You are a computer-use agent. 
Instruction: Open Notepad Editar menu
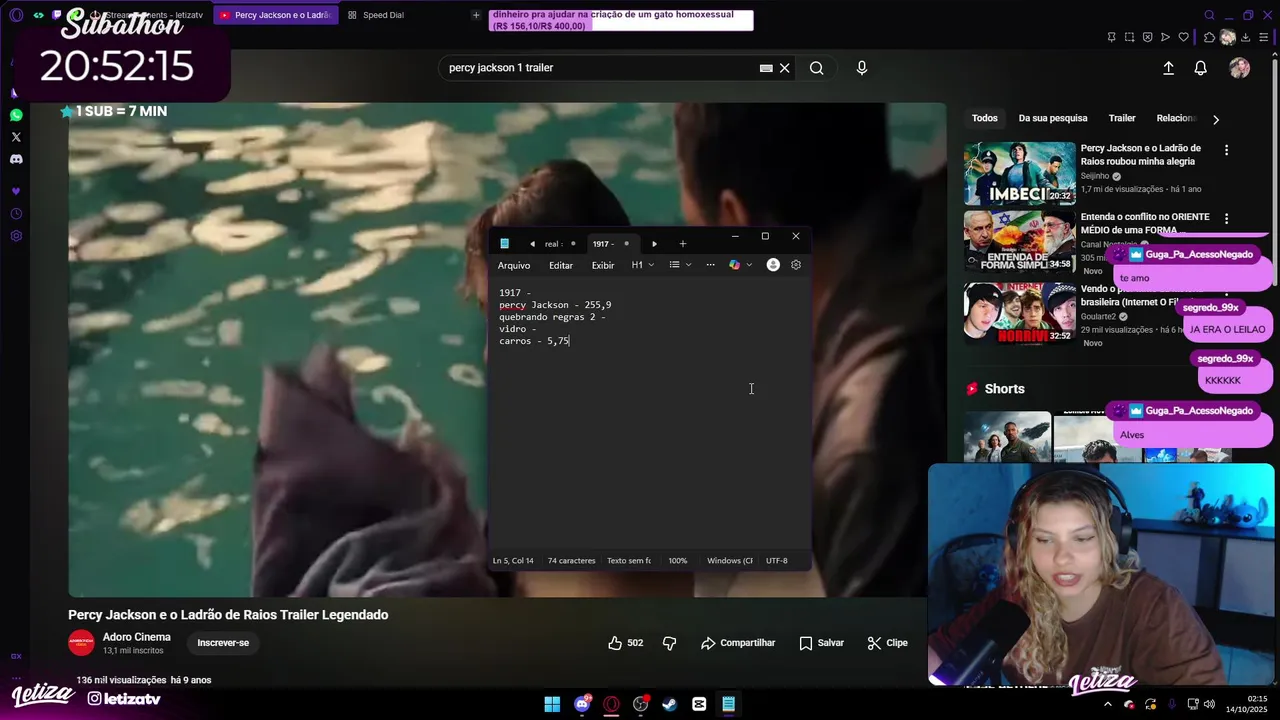click(561, 265)
